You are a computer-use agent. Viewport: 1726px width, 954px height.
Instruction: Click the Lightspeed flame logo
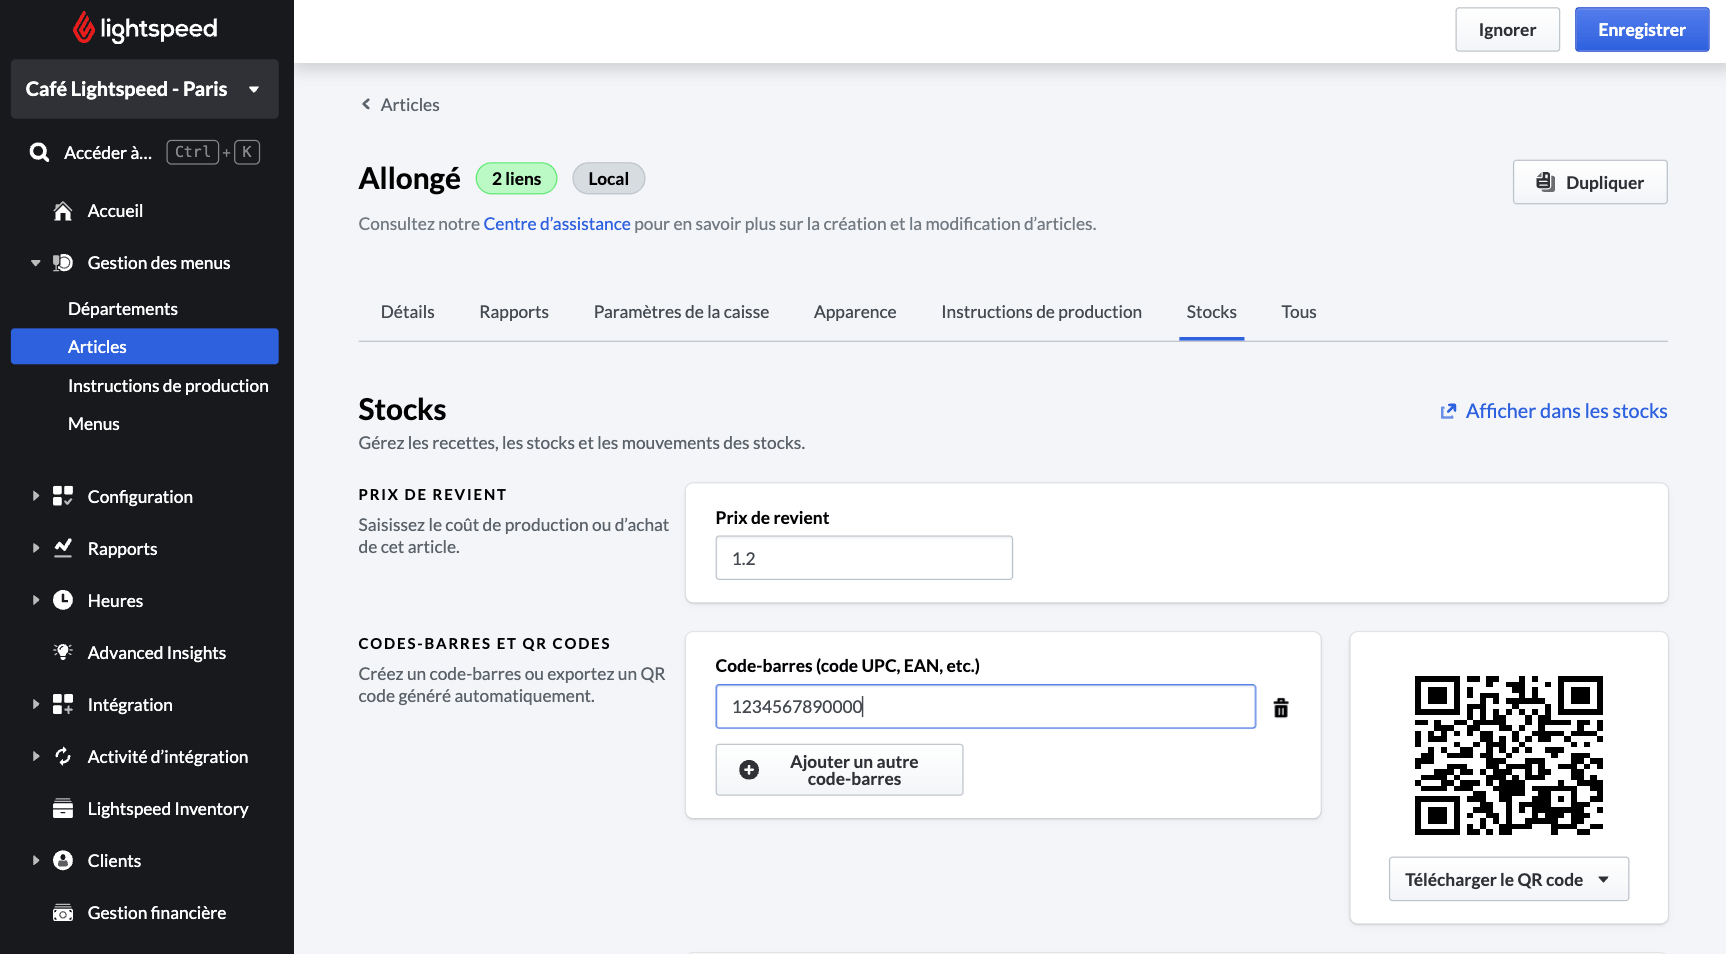84,29
